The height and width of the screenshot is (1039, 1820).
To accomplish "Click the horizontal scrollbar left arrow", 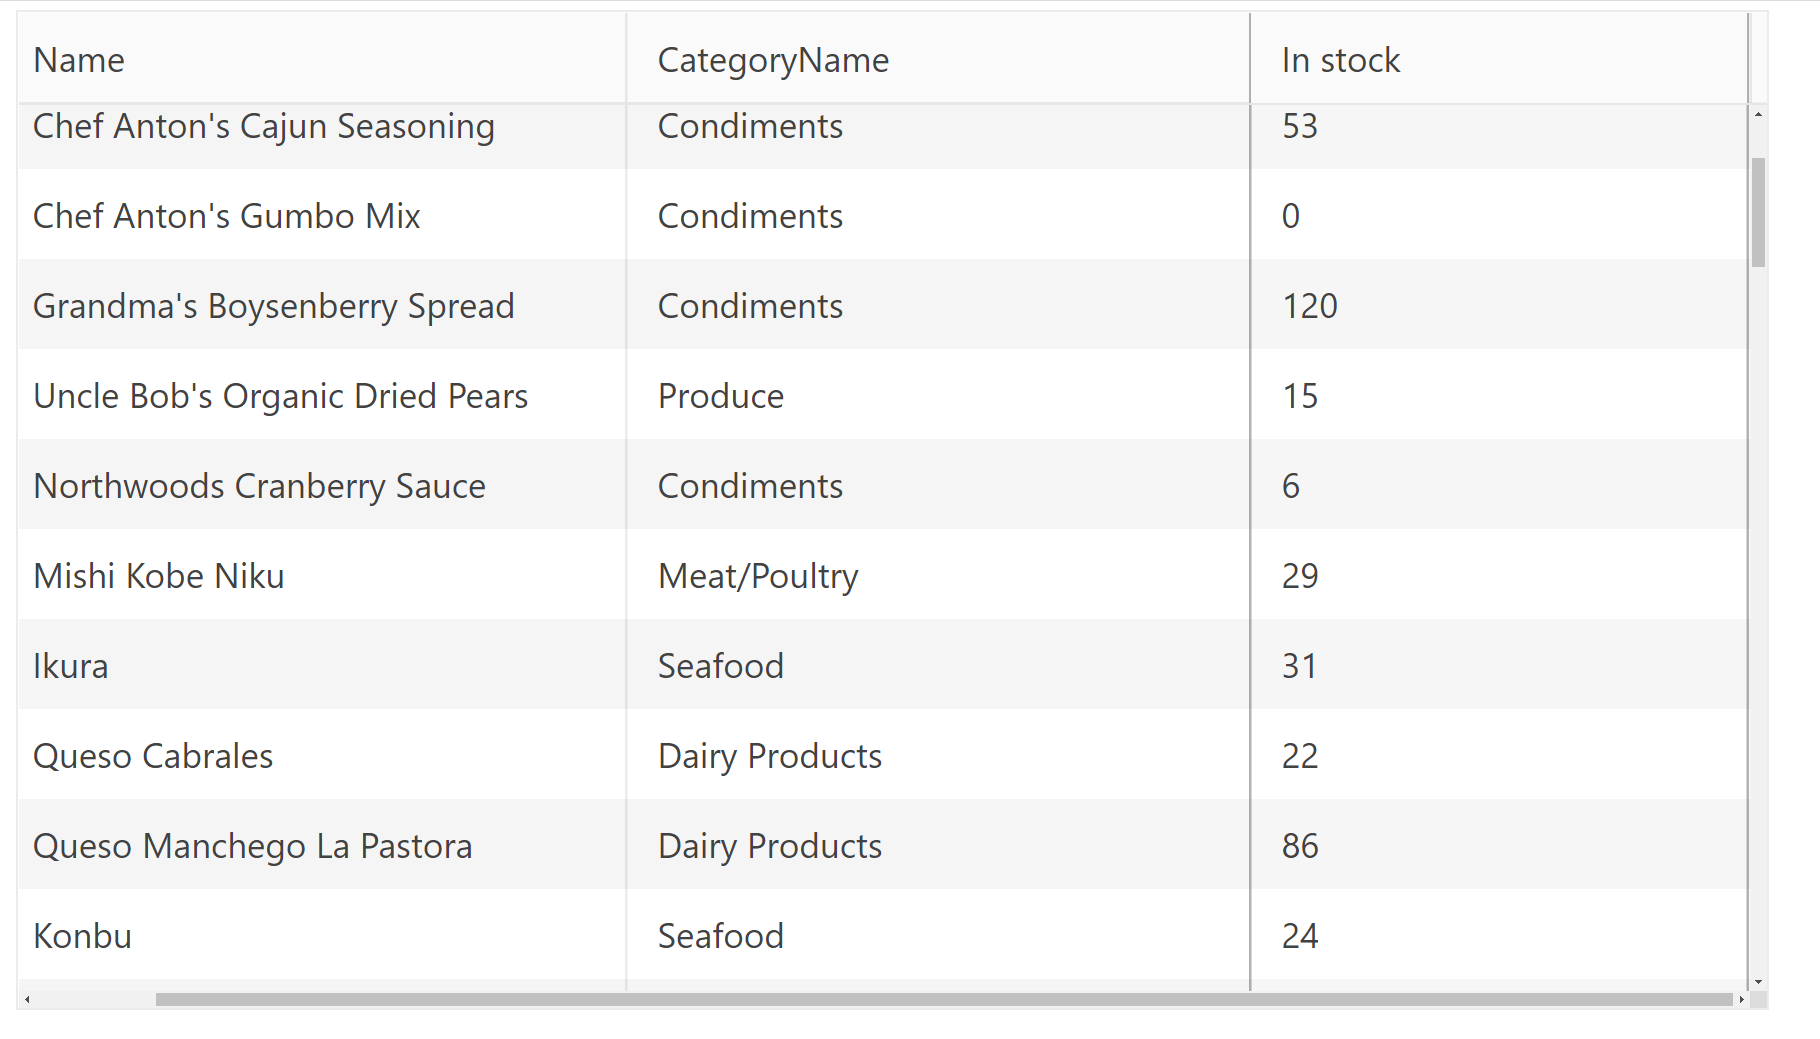I will [27, 999].
